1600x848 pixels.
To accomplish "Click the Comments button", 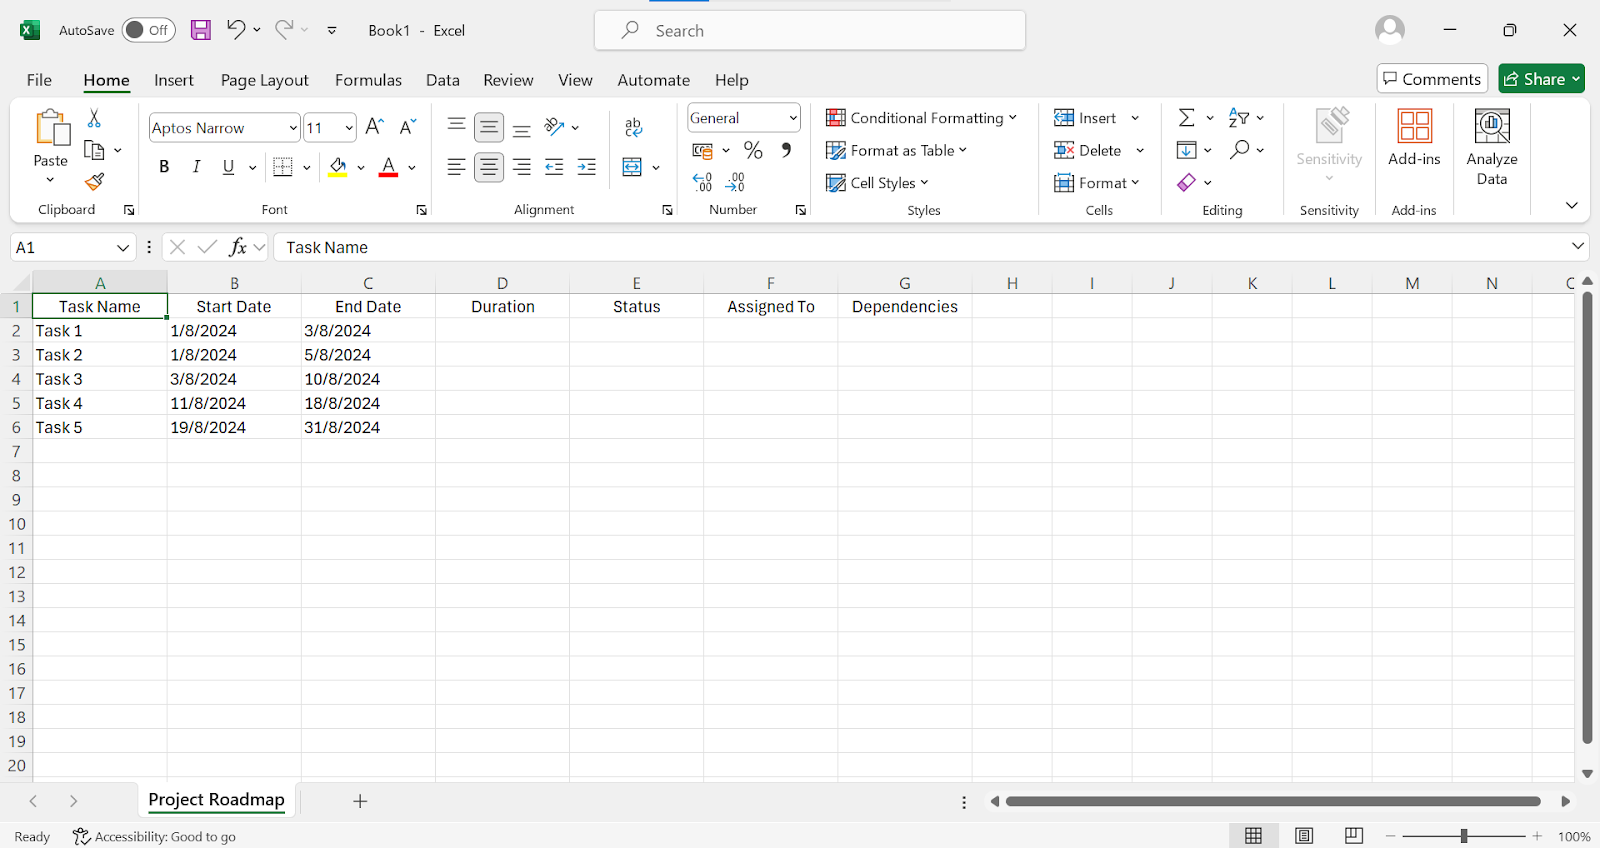I will 1432,79.
